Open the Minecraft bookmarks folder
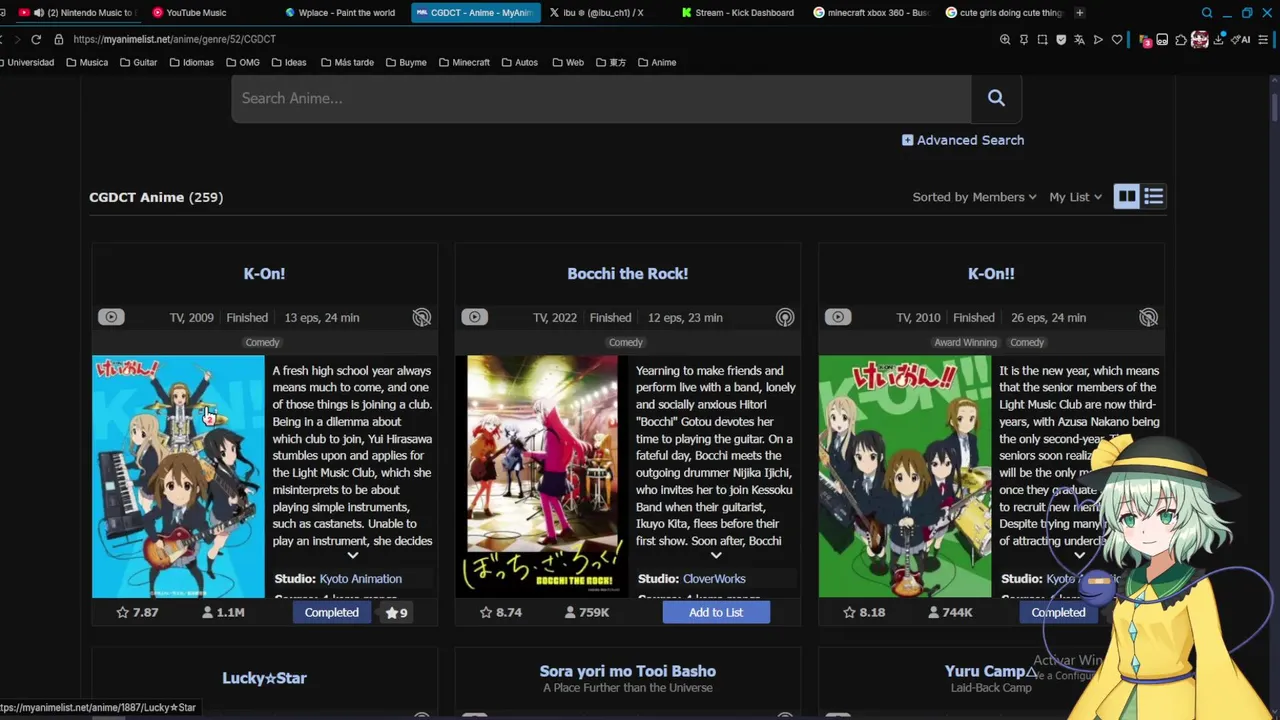This screenshot has height=720, width=1280. [x=463, y=62]
